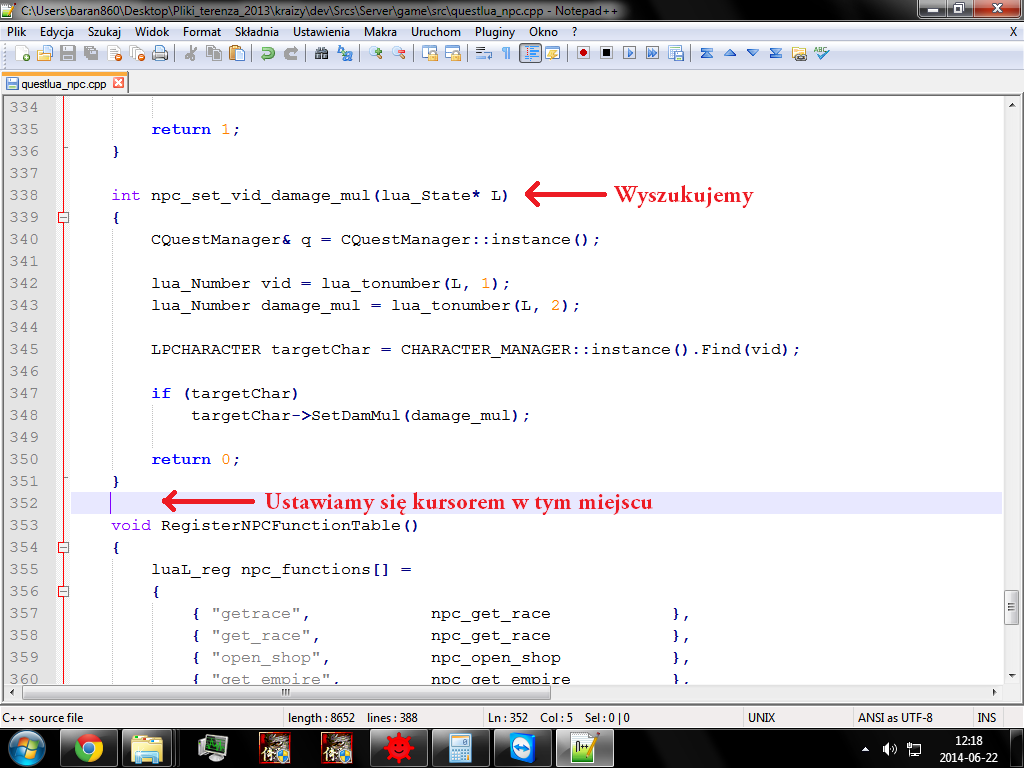Stop macro recording with the black square icon

coord(606,54)
